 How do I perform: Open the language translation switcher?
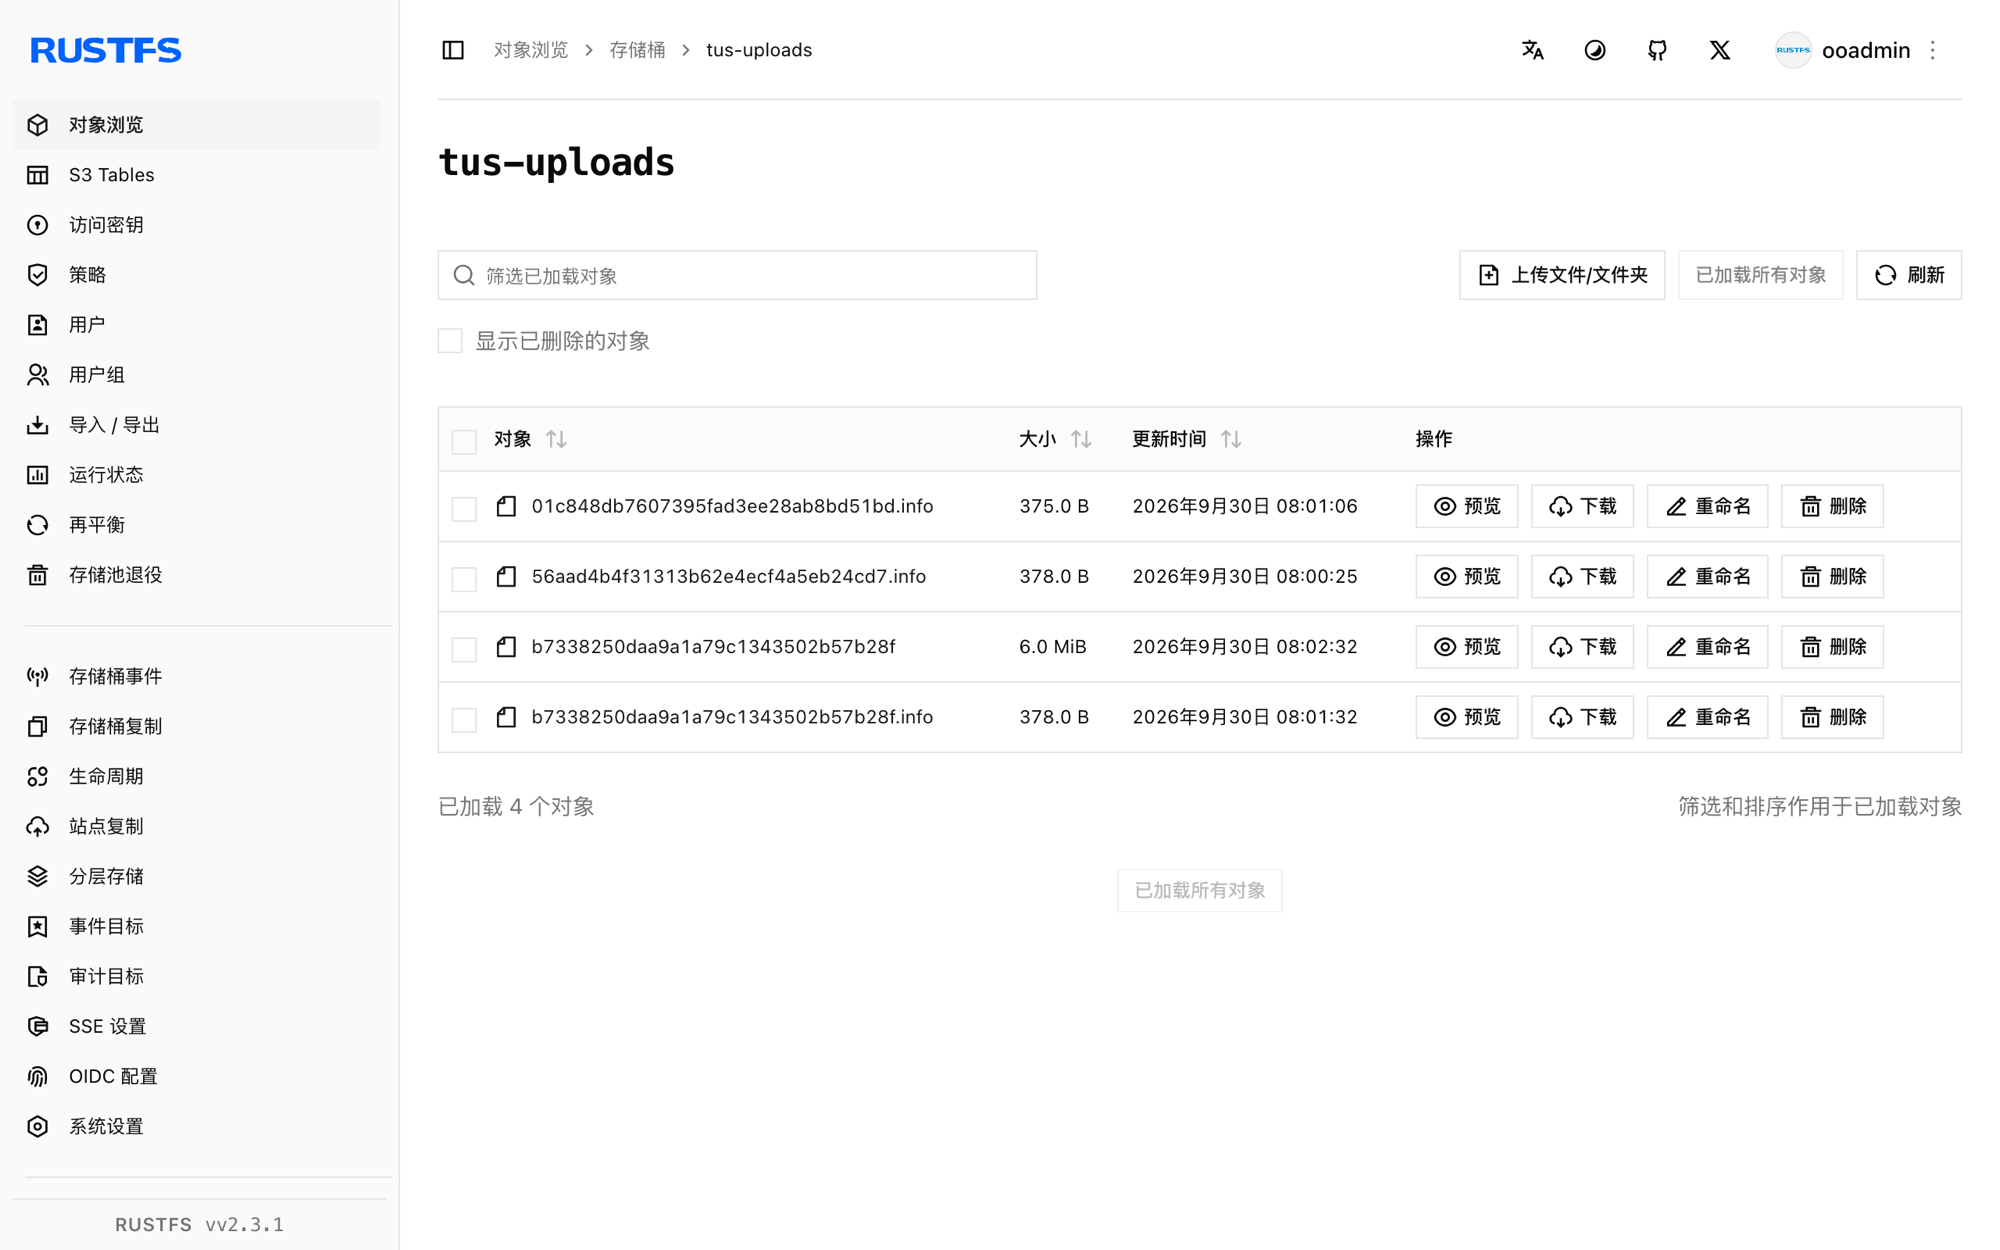(x=1532, y=50)
